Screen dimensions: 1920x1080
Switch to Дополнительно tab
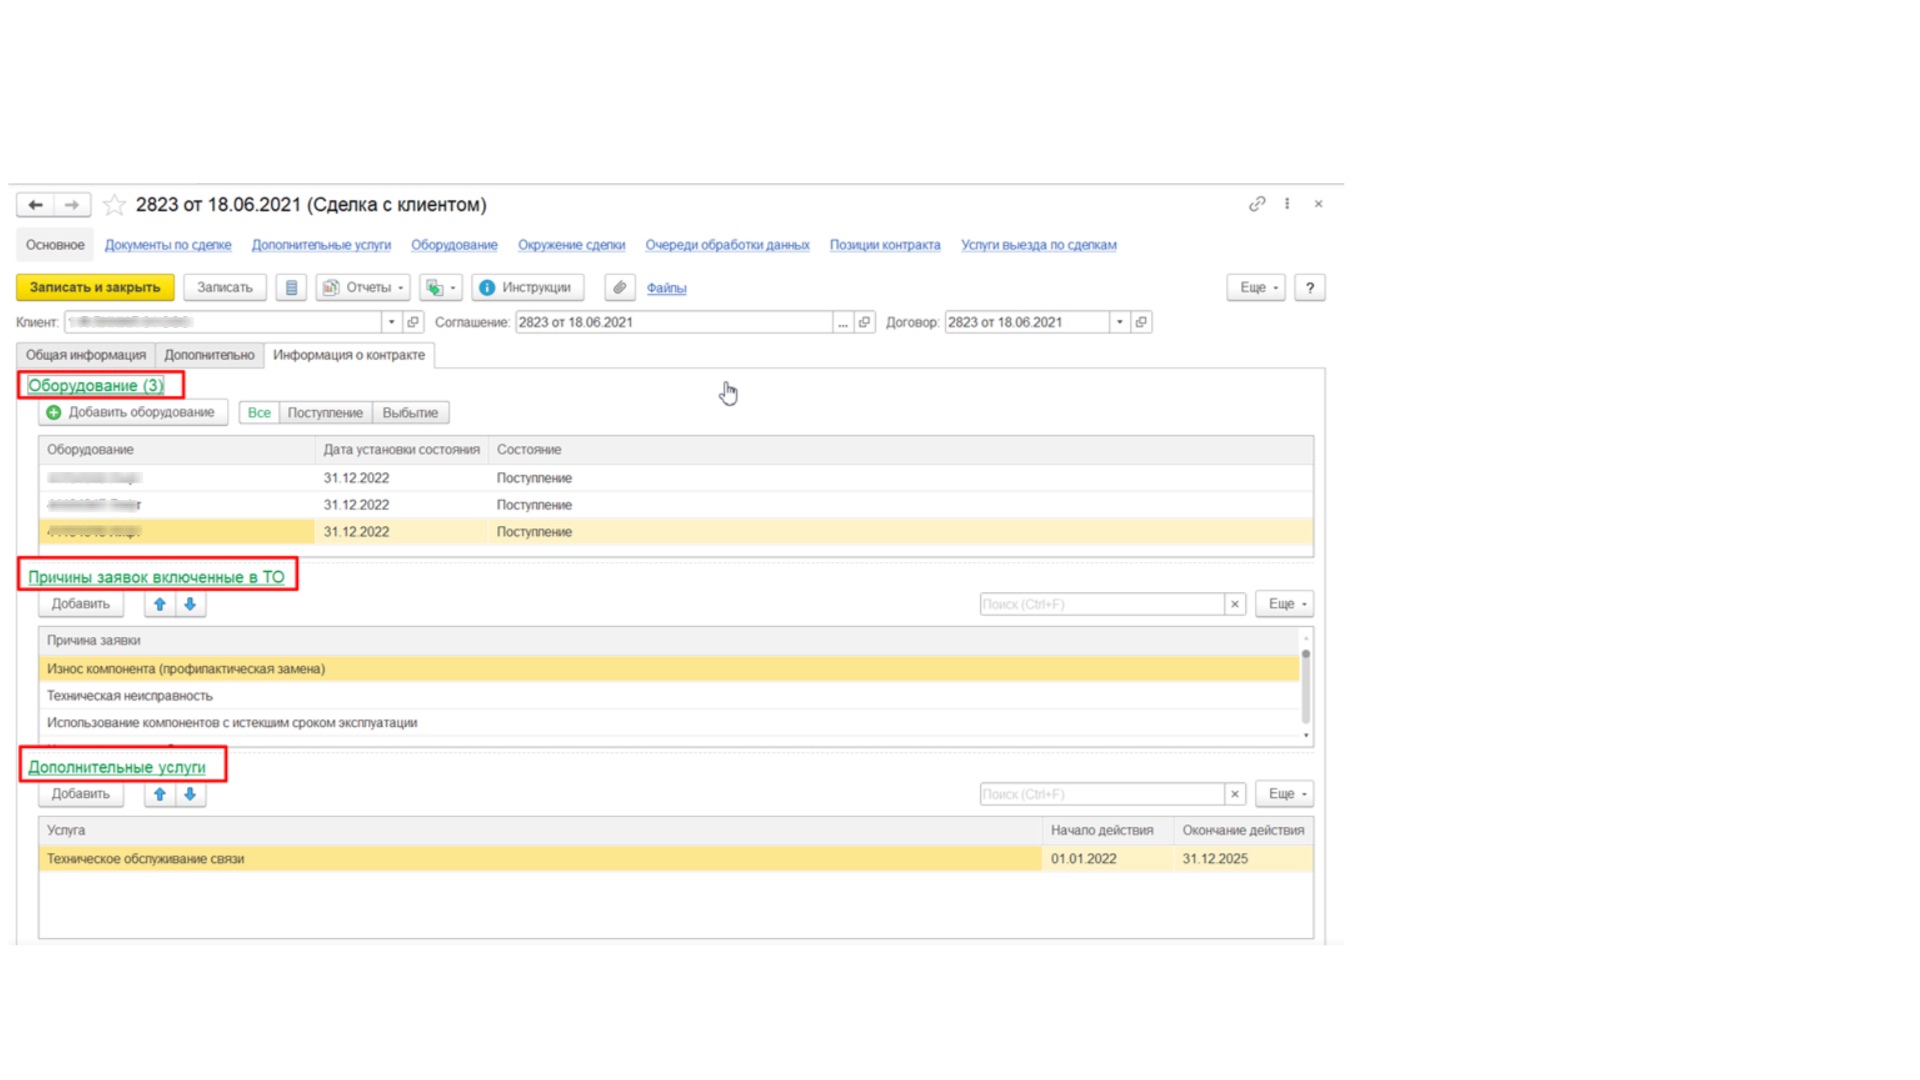click(x=209, y=355)
